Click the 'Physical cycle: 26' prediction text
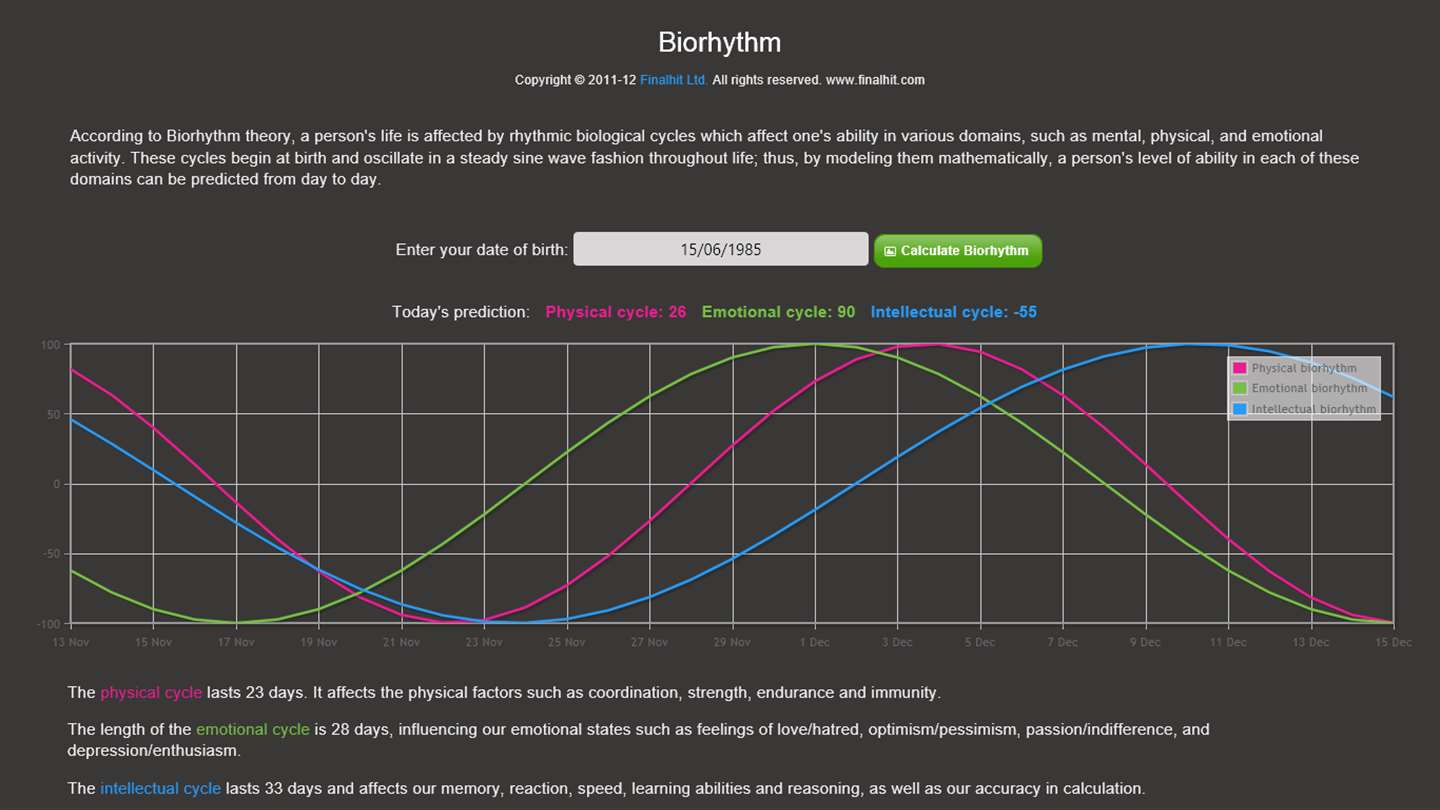Image resolution: width=1440 pixels, height=810 pixels. 616,312
